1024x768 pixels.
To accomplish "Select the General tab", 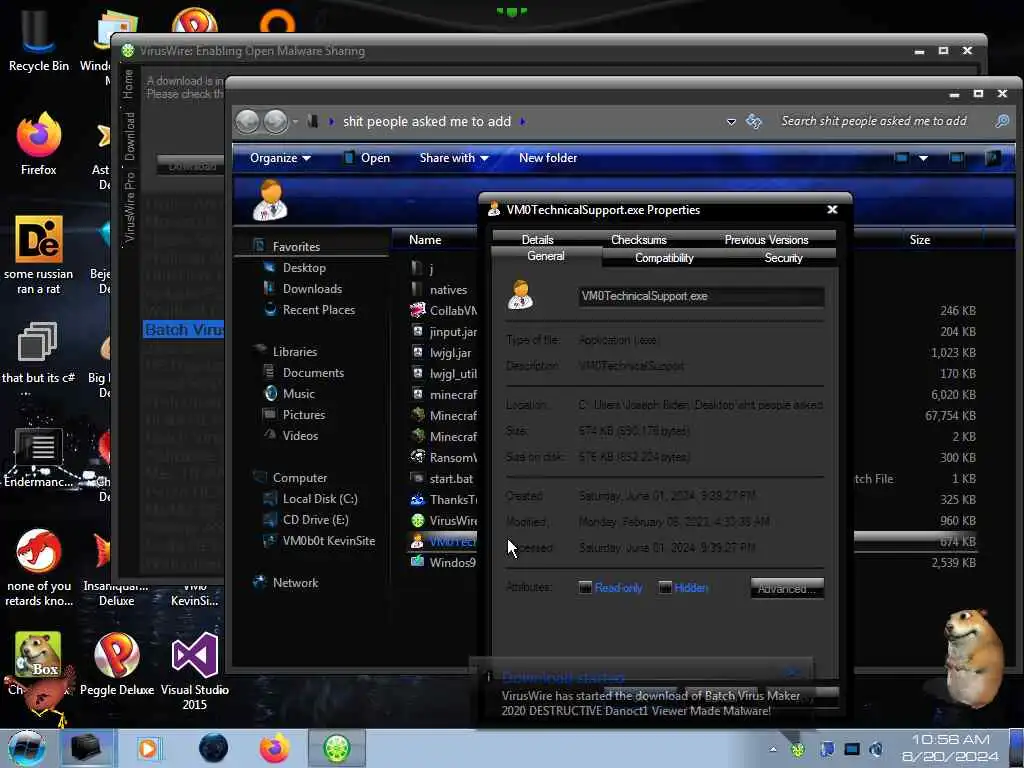I will tap(545, 257).
